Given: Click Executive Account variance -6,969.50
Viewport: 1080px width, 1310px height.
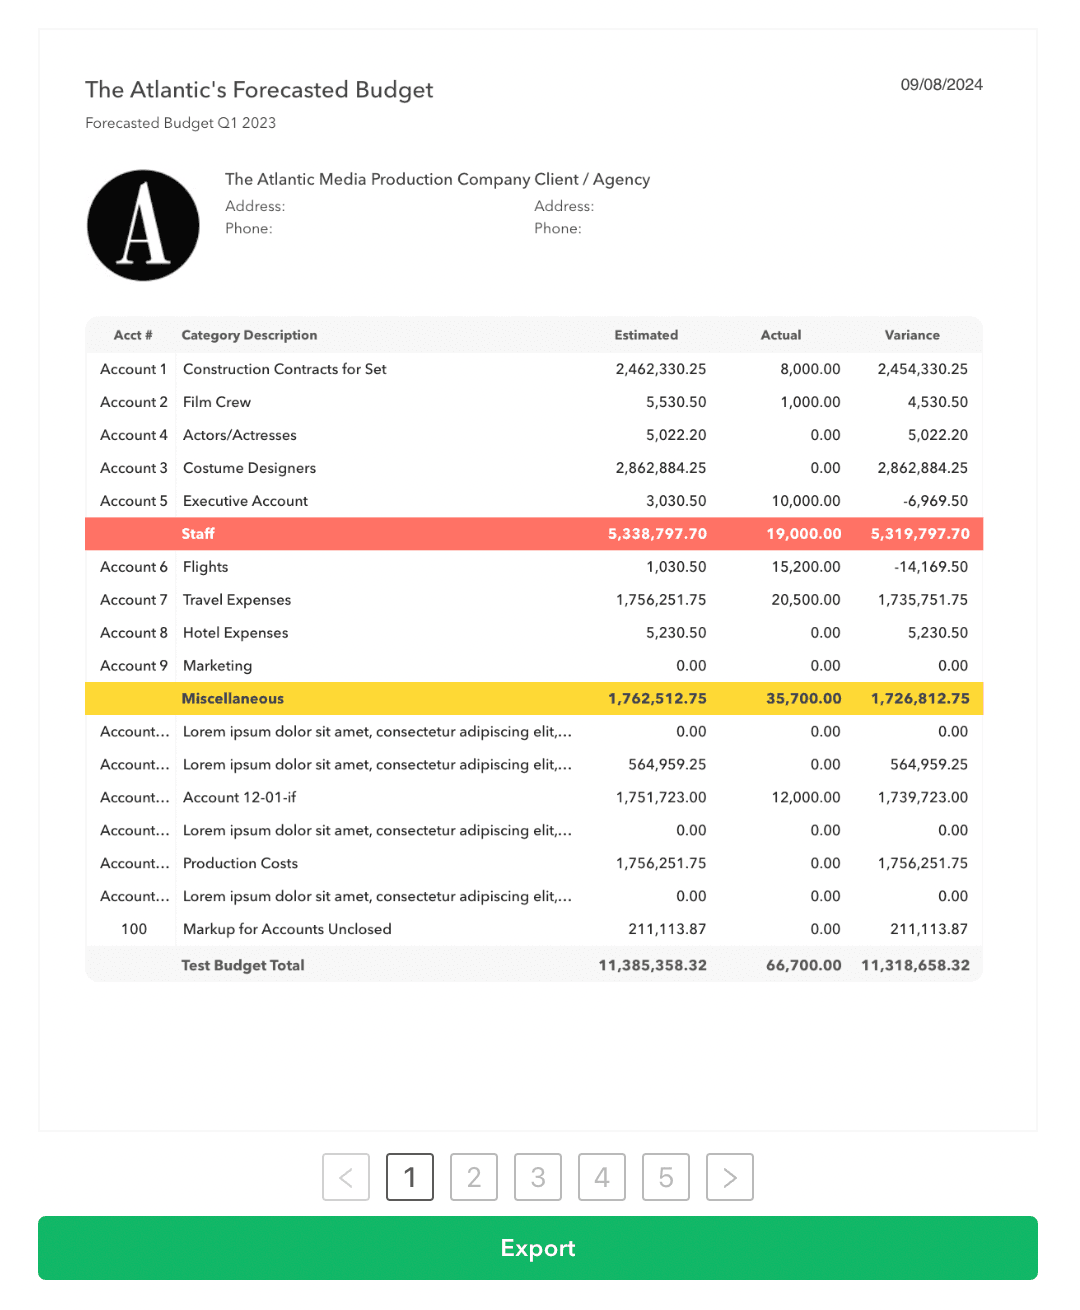Looking at the screenshot, I should pyautogui.click(x=935, y=501).
